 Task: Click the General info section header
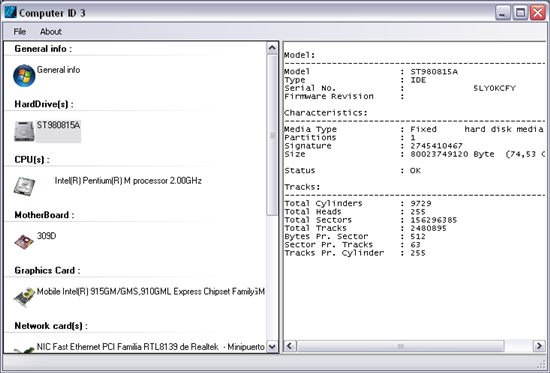pos(43,49)
